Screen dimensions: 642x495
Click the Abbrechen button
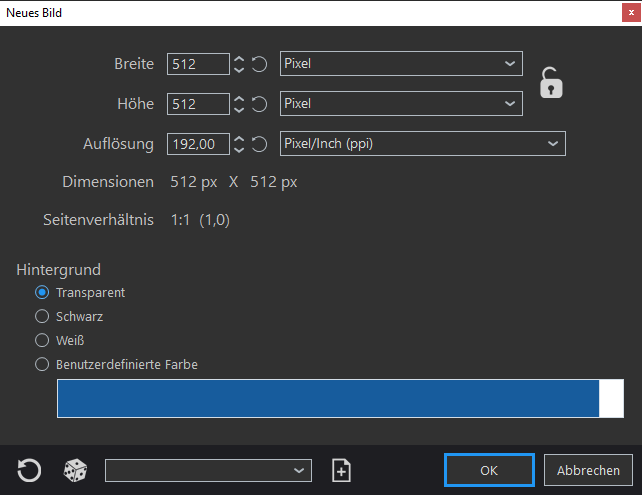tap(588, 470)
